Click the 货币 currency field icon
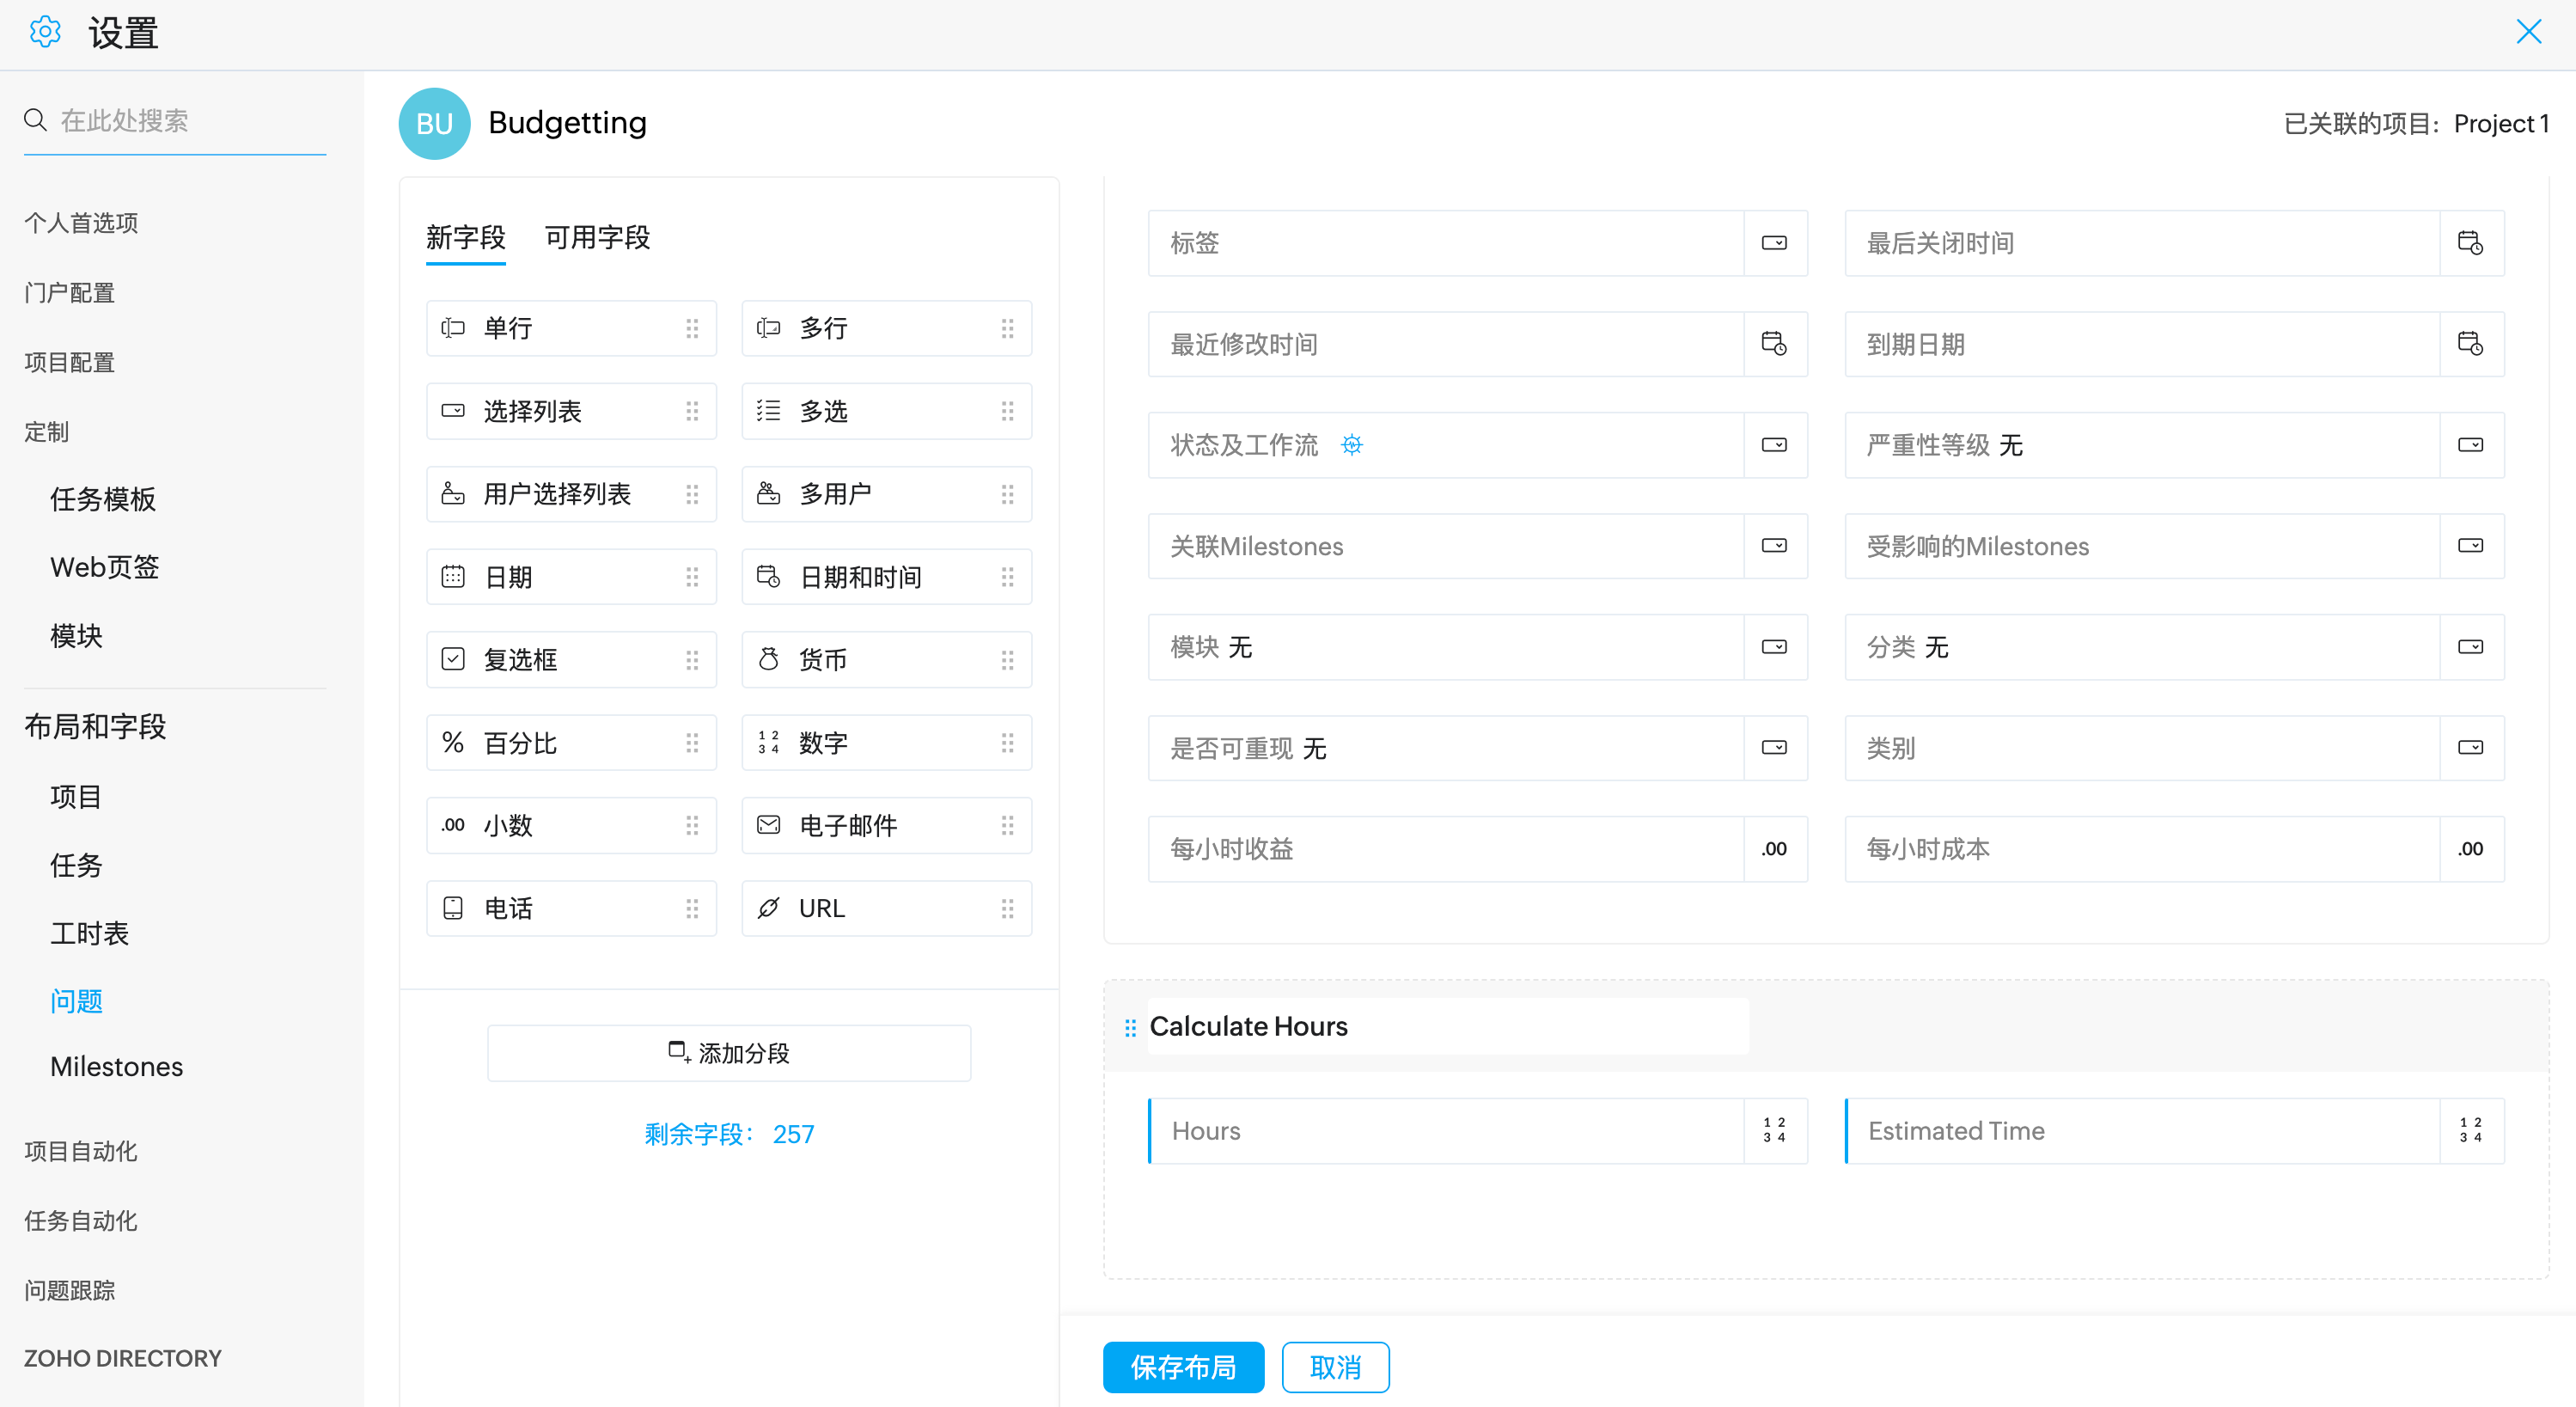The width and height of the screenshot is (2576, 1407). click(x=768, y=659)
